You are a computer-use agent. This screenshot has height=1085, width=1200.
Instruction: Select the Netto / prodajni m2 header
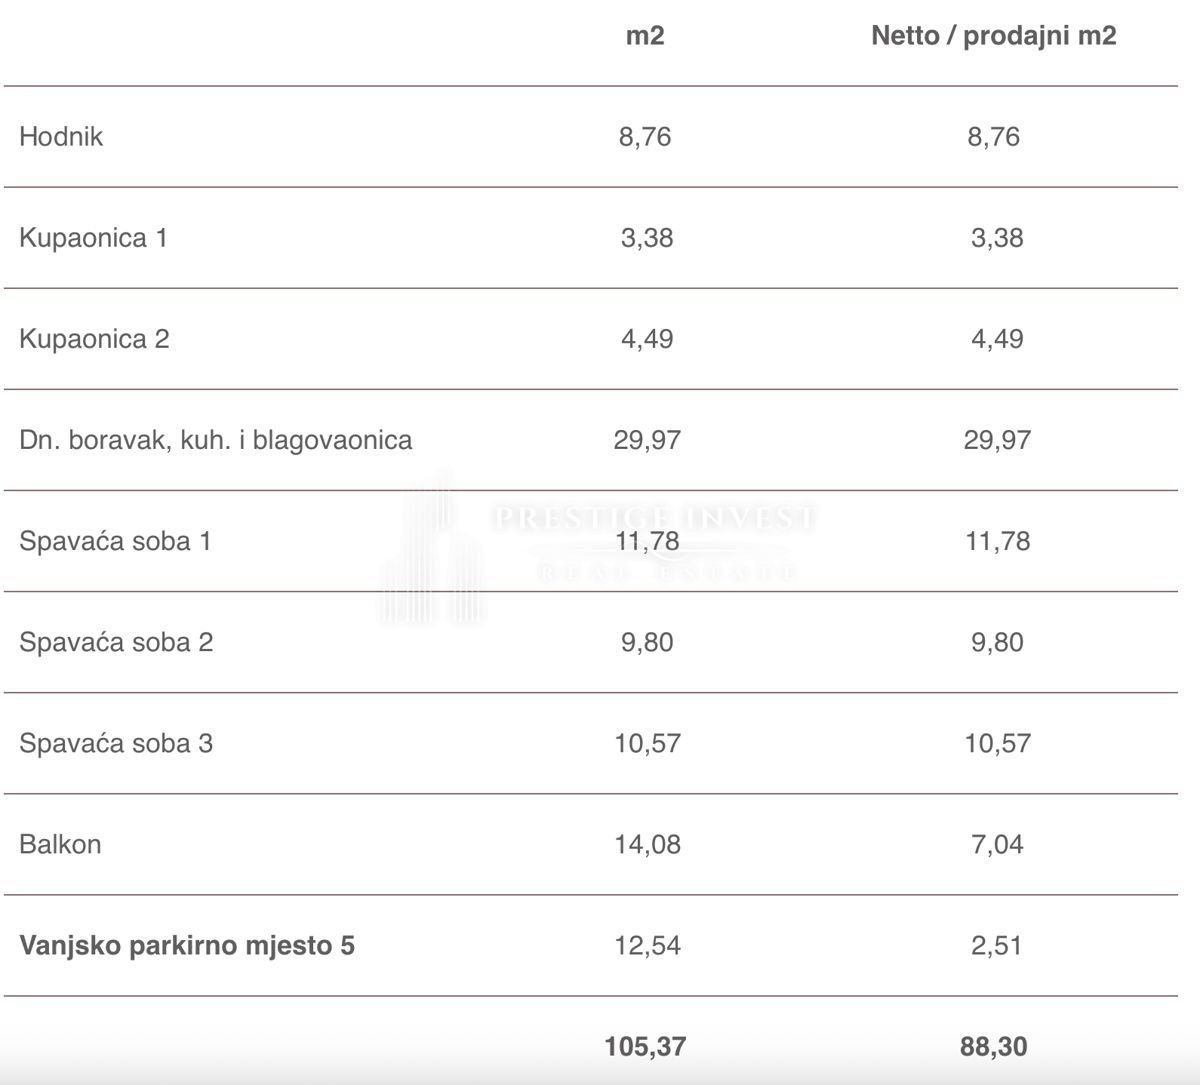[x=993, y=36]
